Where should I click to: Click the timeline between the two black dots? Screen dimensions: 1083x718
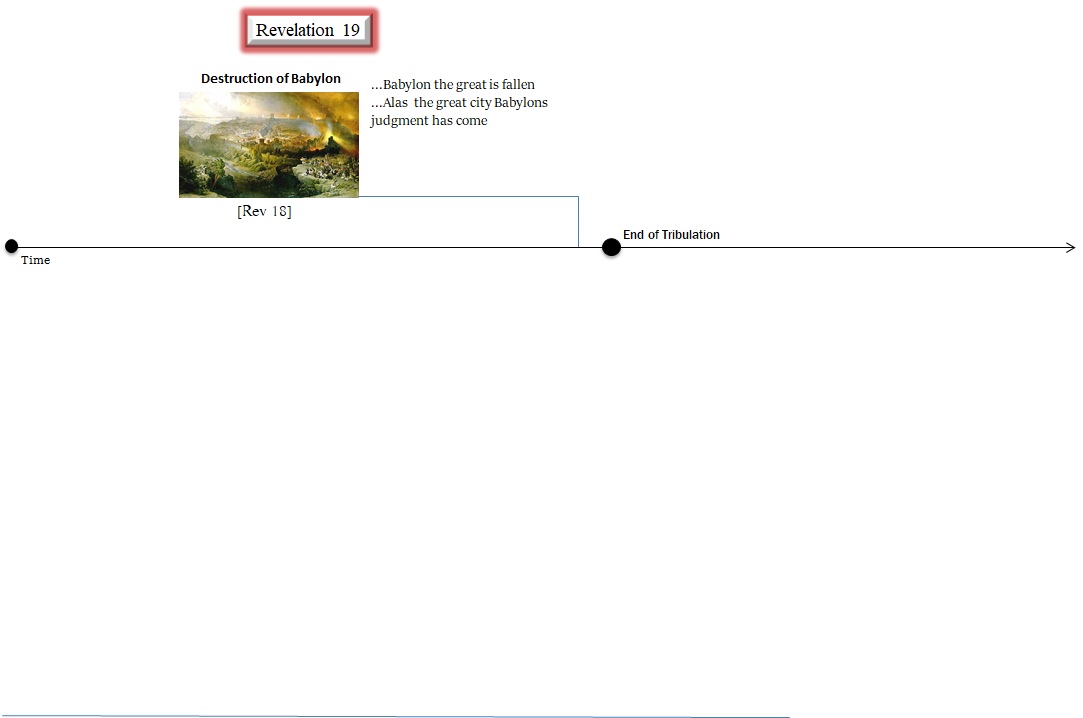click(300, 247)
